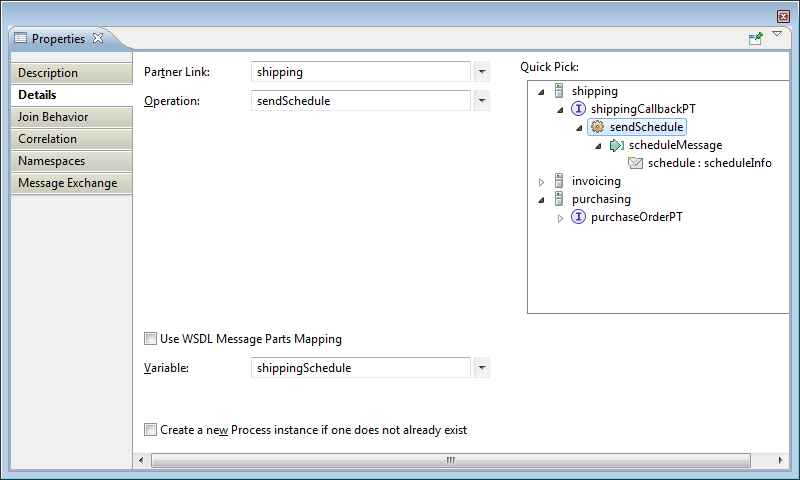Open the Variable dropdown arrow
This screenshot has width=800, height=480.
481,368
